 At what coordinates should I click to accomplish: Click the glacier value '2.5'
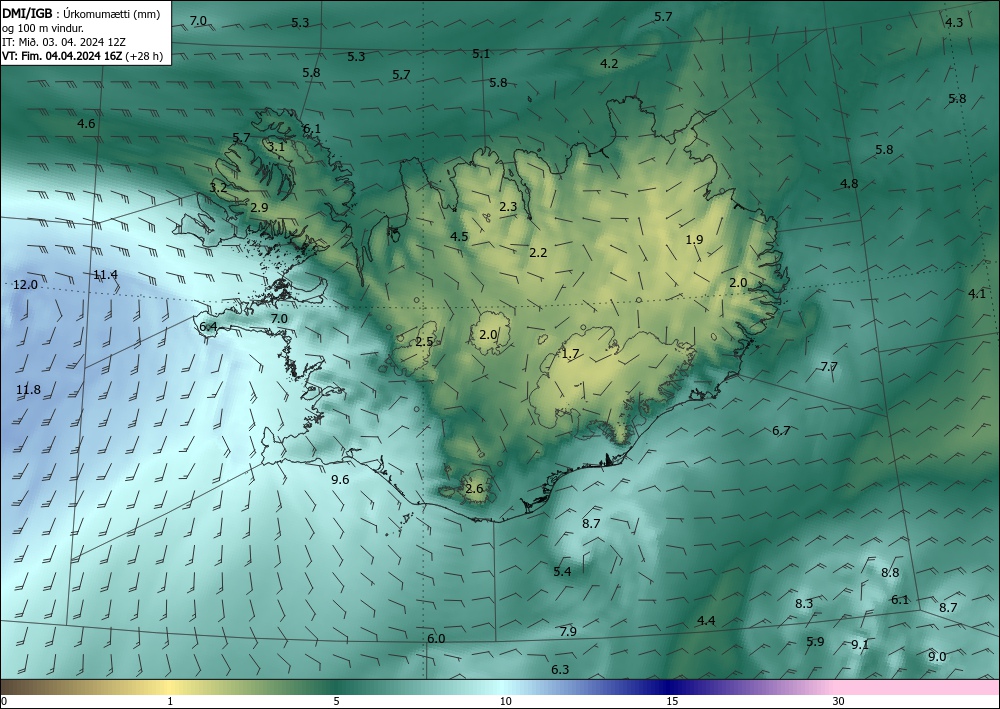click(x=424, y=342)
